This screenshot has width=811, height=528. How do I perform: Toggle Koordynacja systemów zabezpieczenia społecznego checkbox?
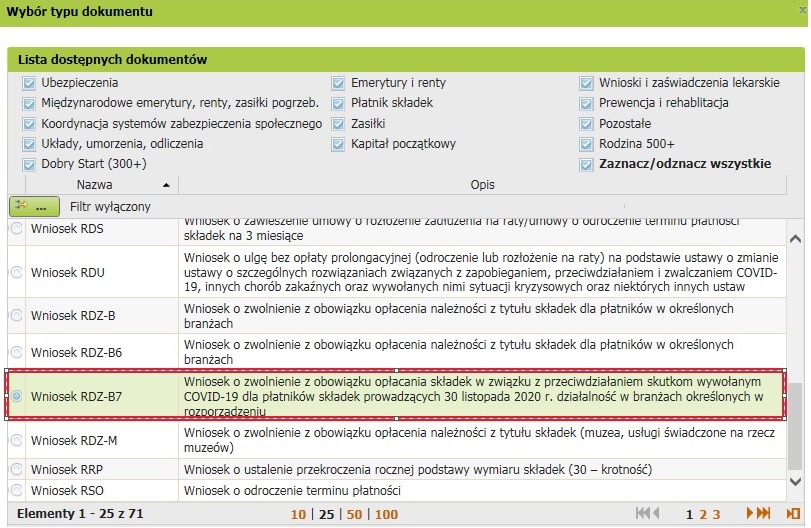pos(29,124)
